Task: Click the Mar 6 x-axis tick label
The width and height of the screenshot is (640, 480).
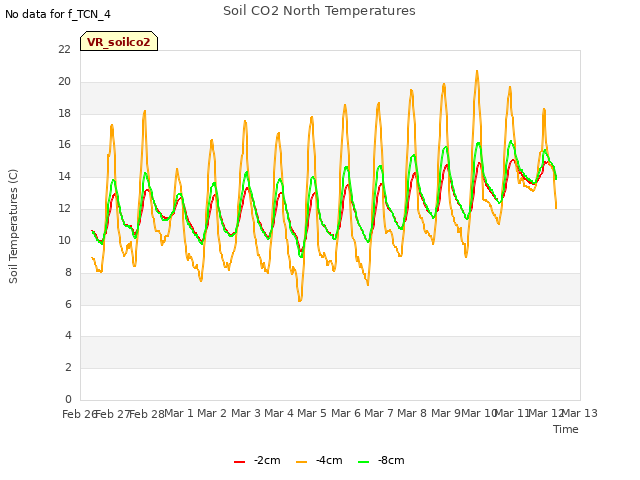Action: point(346,413)
